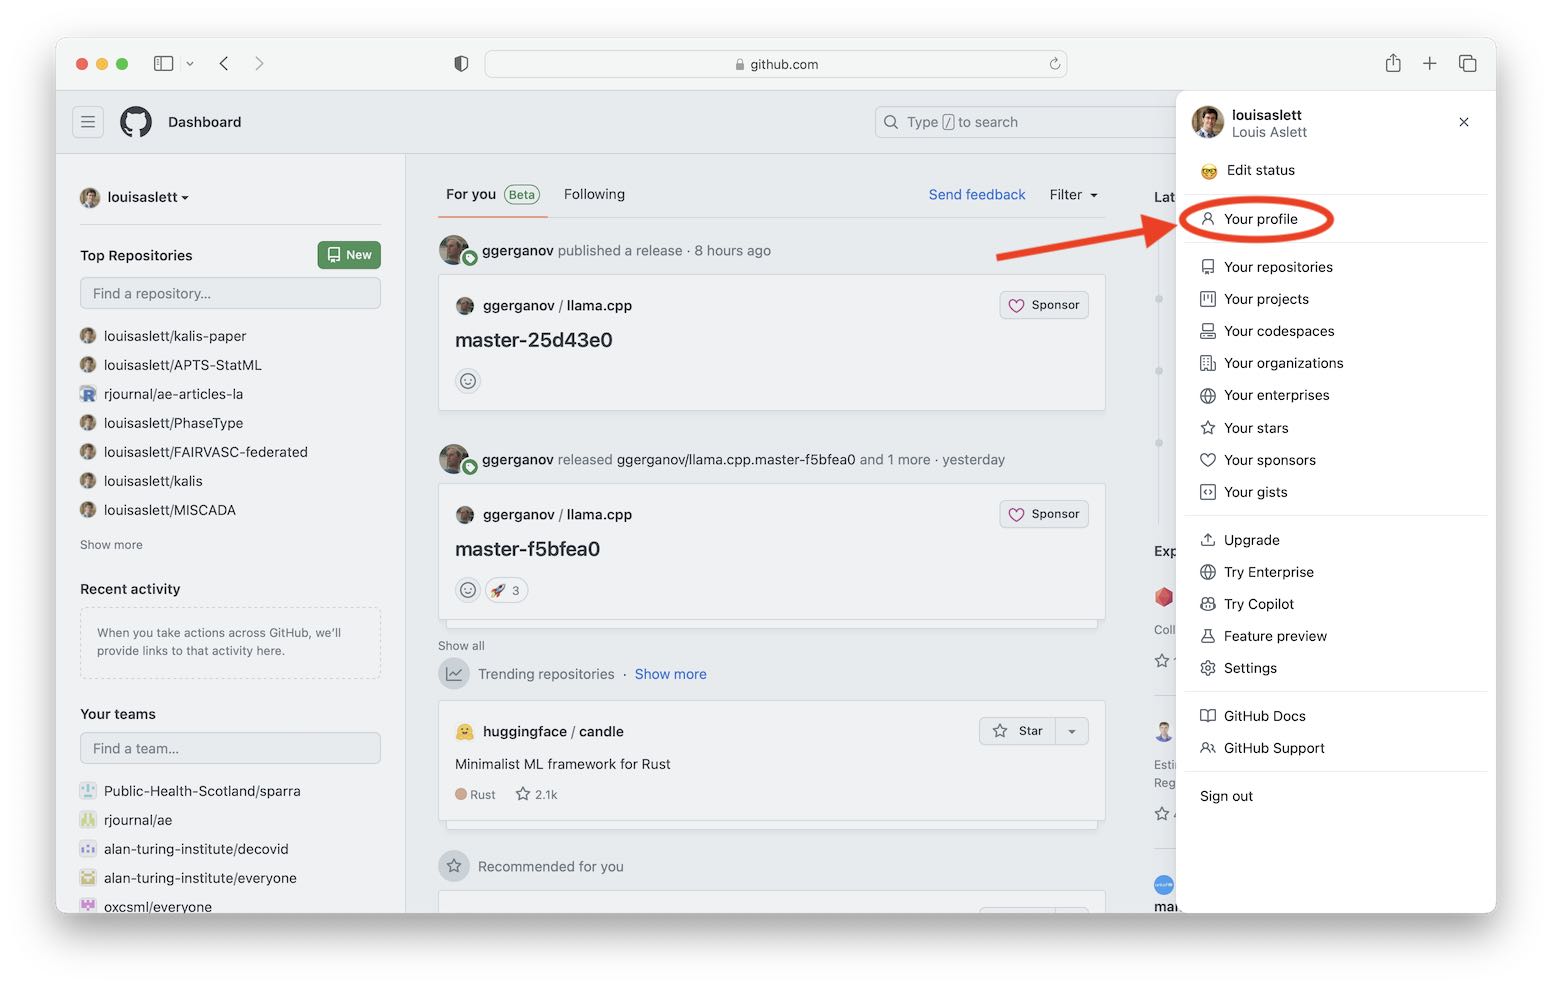
Task: Open Settings via gear icon
Action: pos(1208,668)
